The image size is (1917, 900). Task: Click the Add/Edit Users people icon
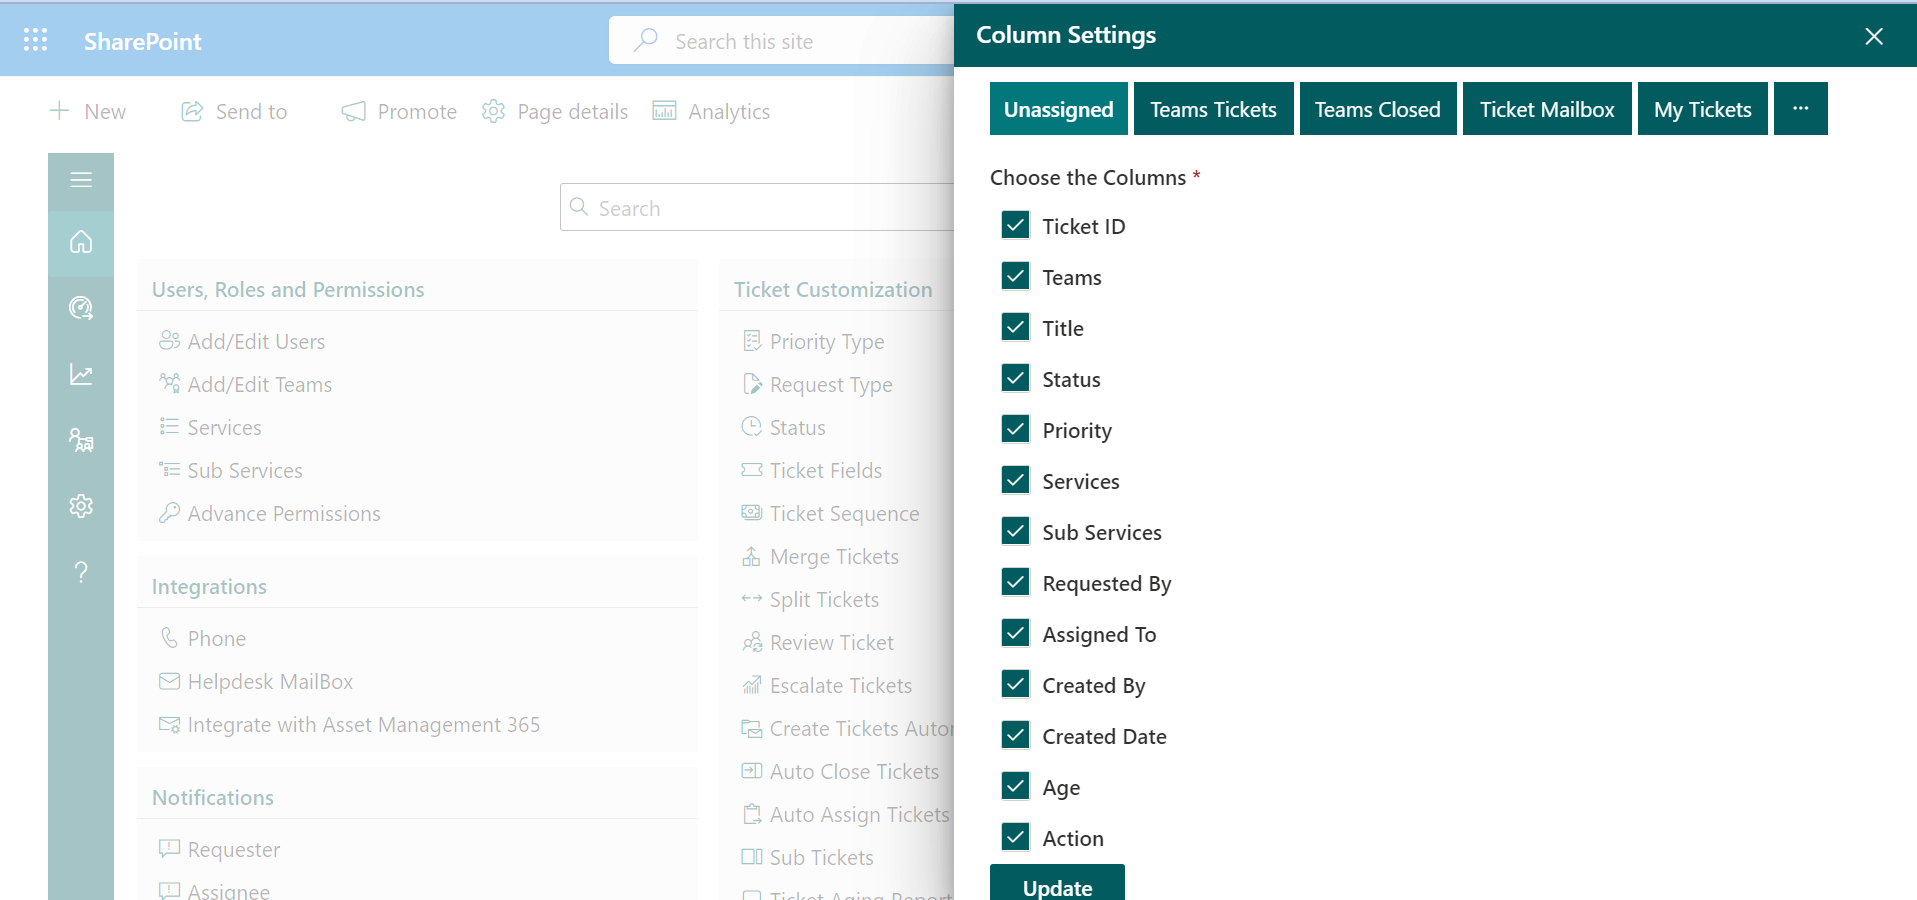click(x=170, y=341)
